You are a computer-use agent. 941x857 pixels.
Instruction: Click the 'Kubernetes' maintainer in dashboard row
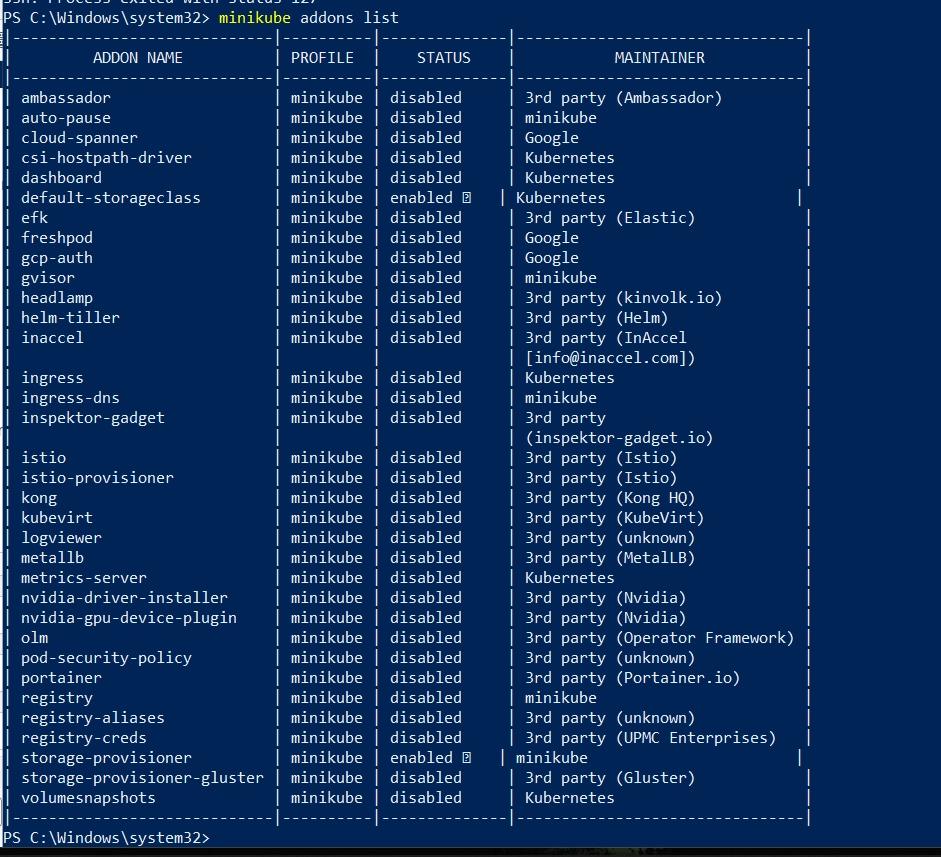point(570,178)
